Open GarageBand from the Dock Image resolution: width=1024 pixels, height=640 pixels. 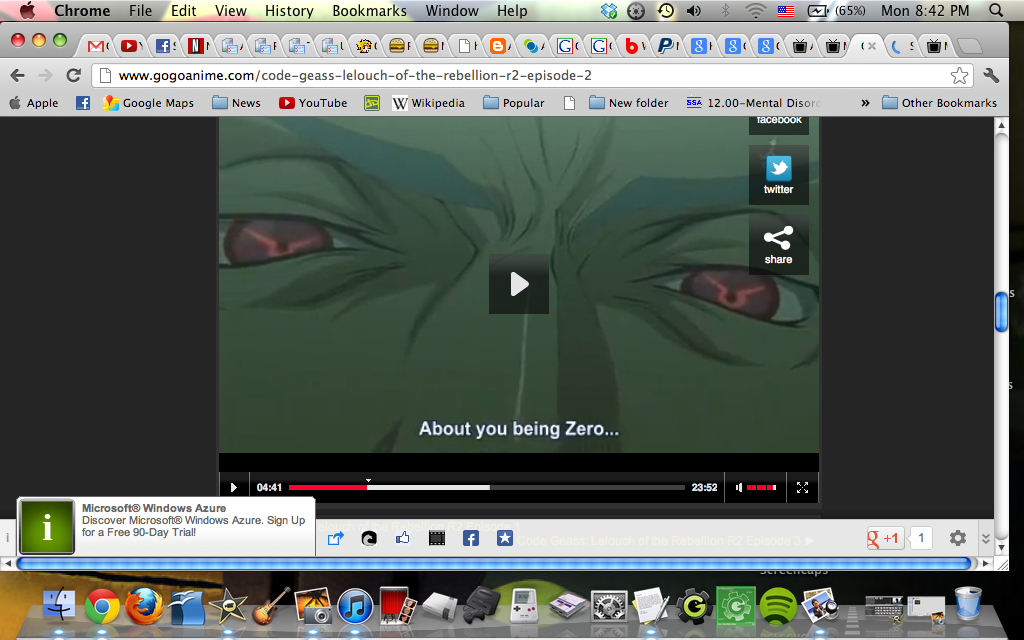(270, 605)
